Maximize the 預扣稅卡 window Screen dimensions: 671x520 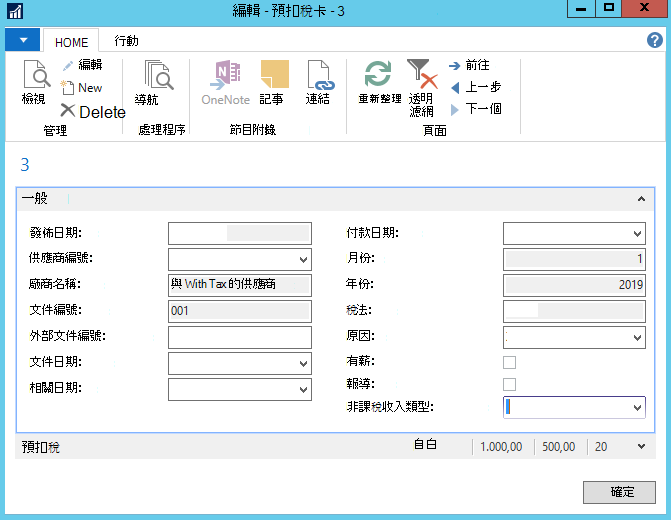[608, 9]
